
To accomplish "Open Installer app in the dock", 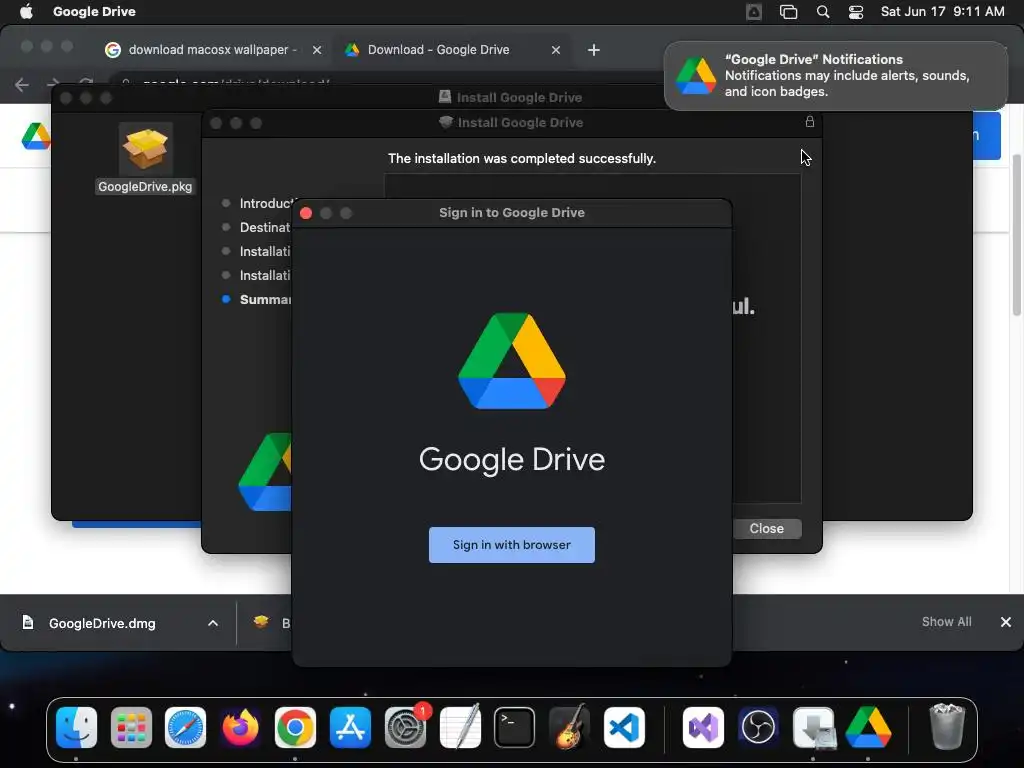I will coord(814,727).
